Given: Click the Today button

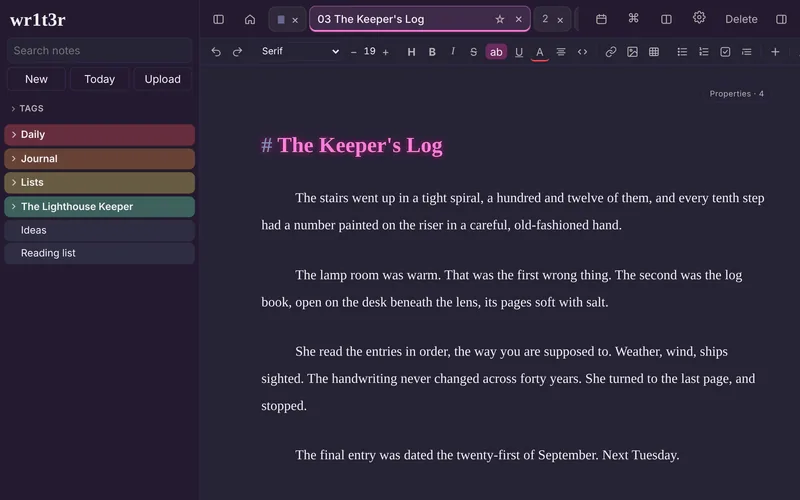Looking at the screenshot, I should pos(99,79).
